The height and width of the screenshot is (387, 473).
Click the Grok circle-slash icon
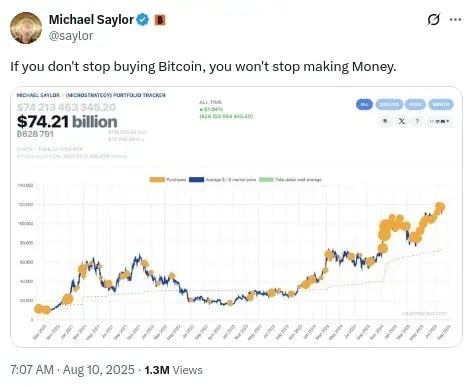[x=433, y=19]
